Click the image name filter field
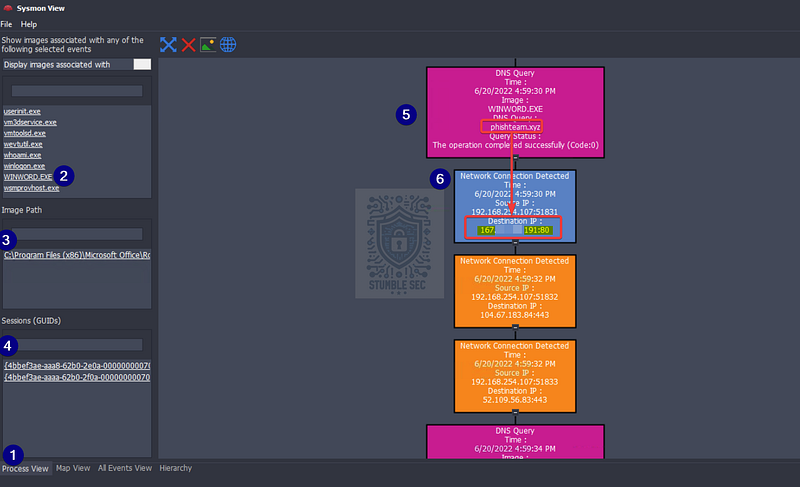The width and height of the screenshot is (800, 487). click(x=77, y=91)
